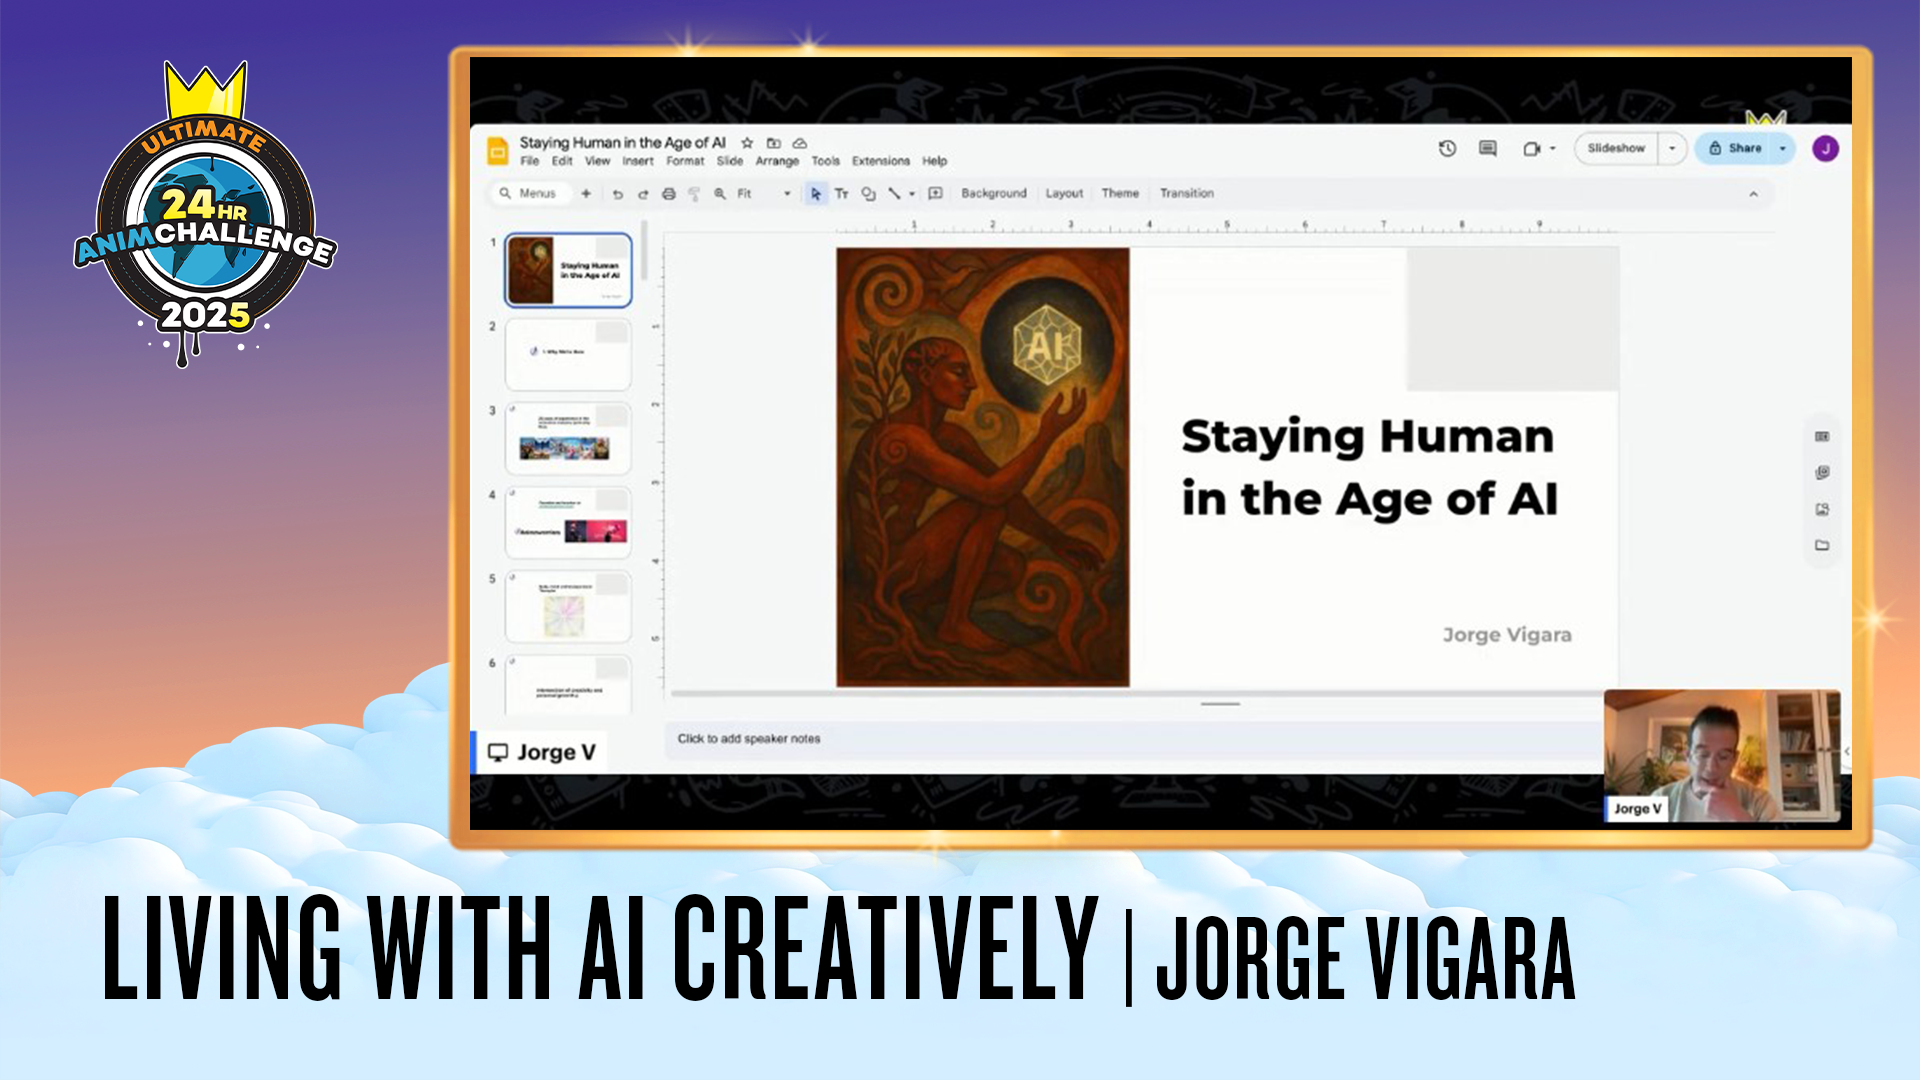Open the Insert menu
Viewport: 1920px width, 1080px height.
click(637, 161)
